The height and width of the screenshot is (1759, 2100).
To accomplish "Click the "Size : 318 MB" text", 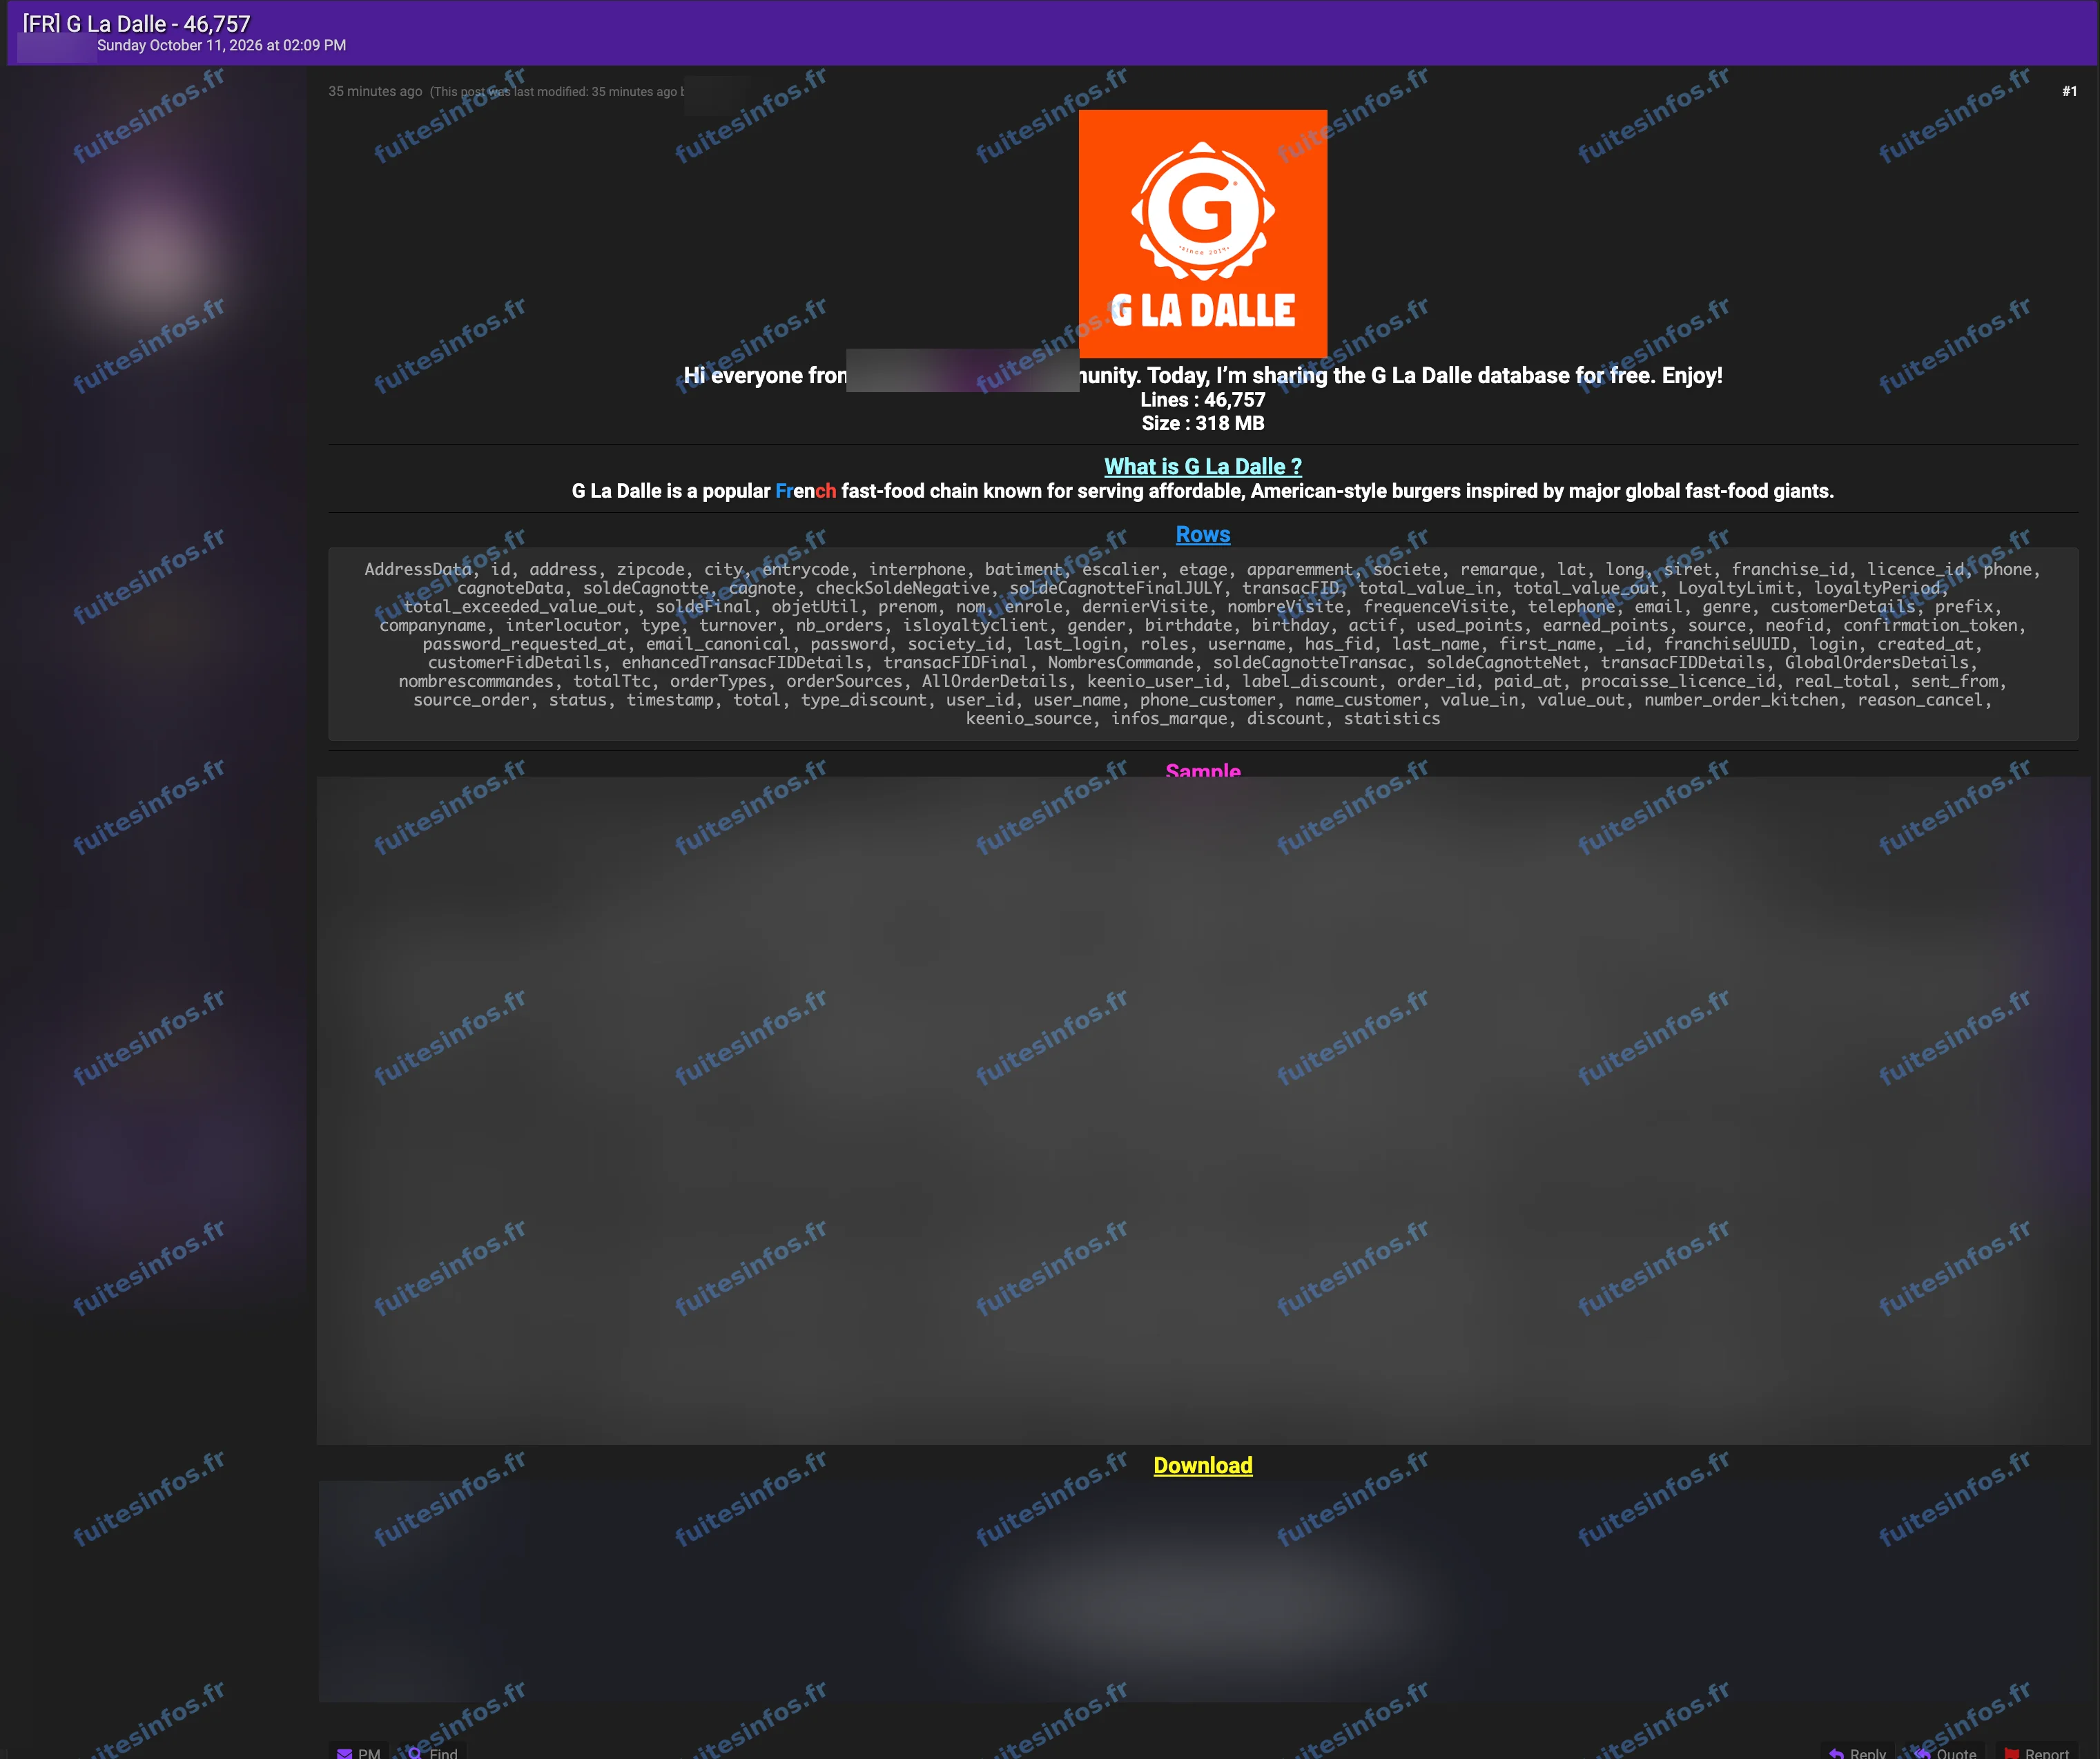I will (x=1202, y=423).
